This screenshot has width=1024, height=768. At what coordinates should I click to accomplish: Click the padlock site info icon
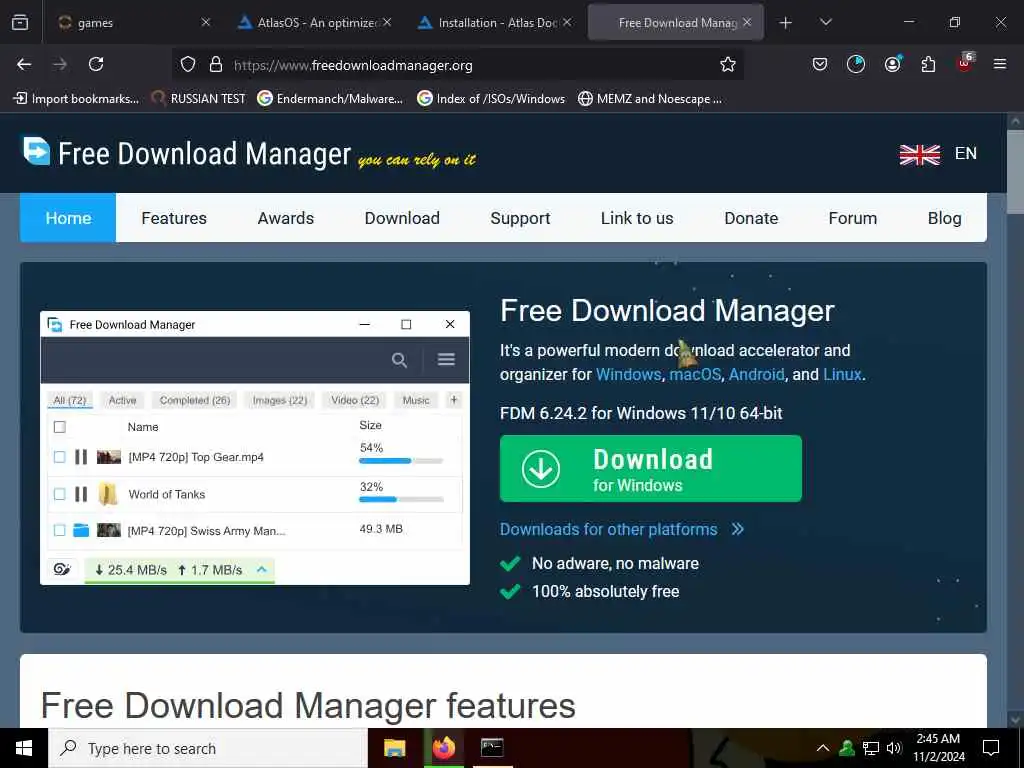tap(216, 64)
